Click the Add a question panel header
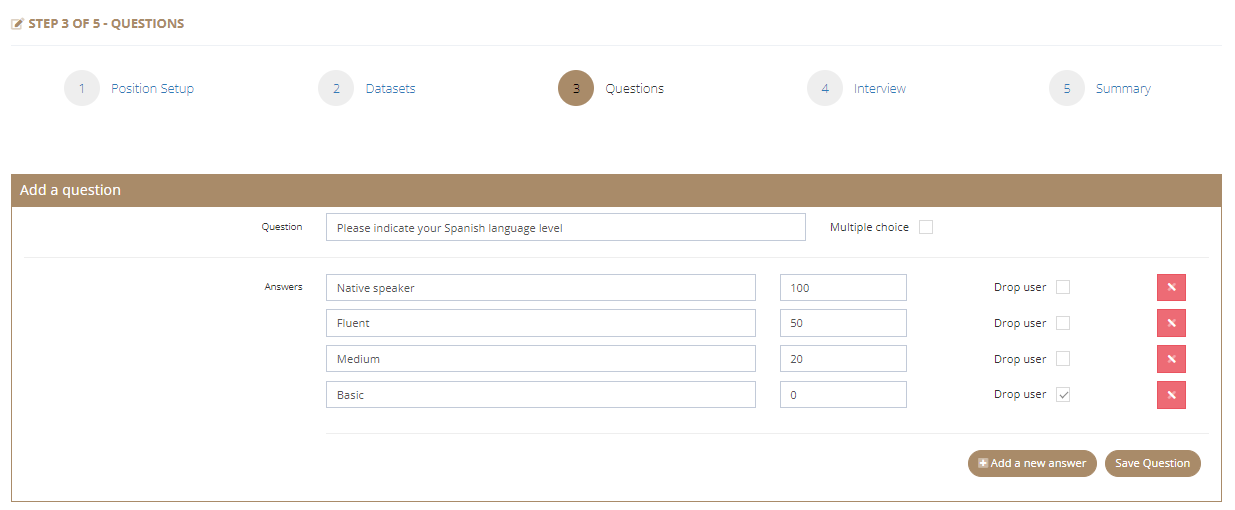 (x=616, y=190)
